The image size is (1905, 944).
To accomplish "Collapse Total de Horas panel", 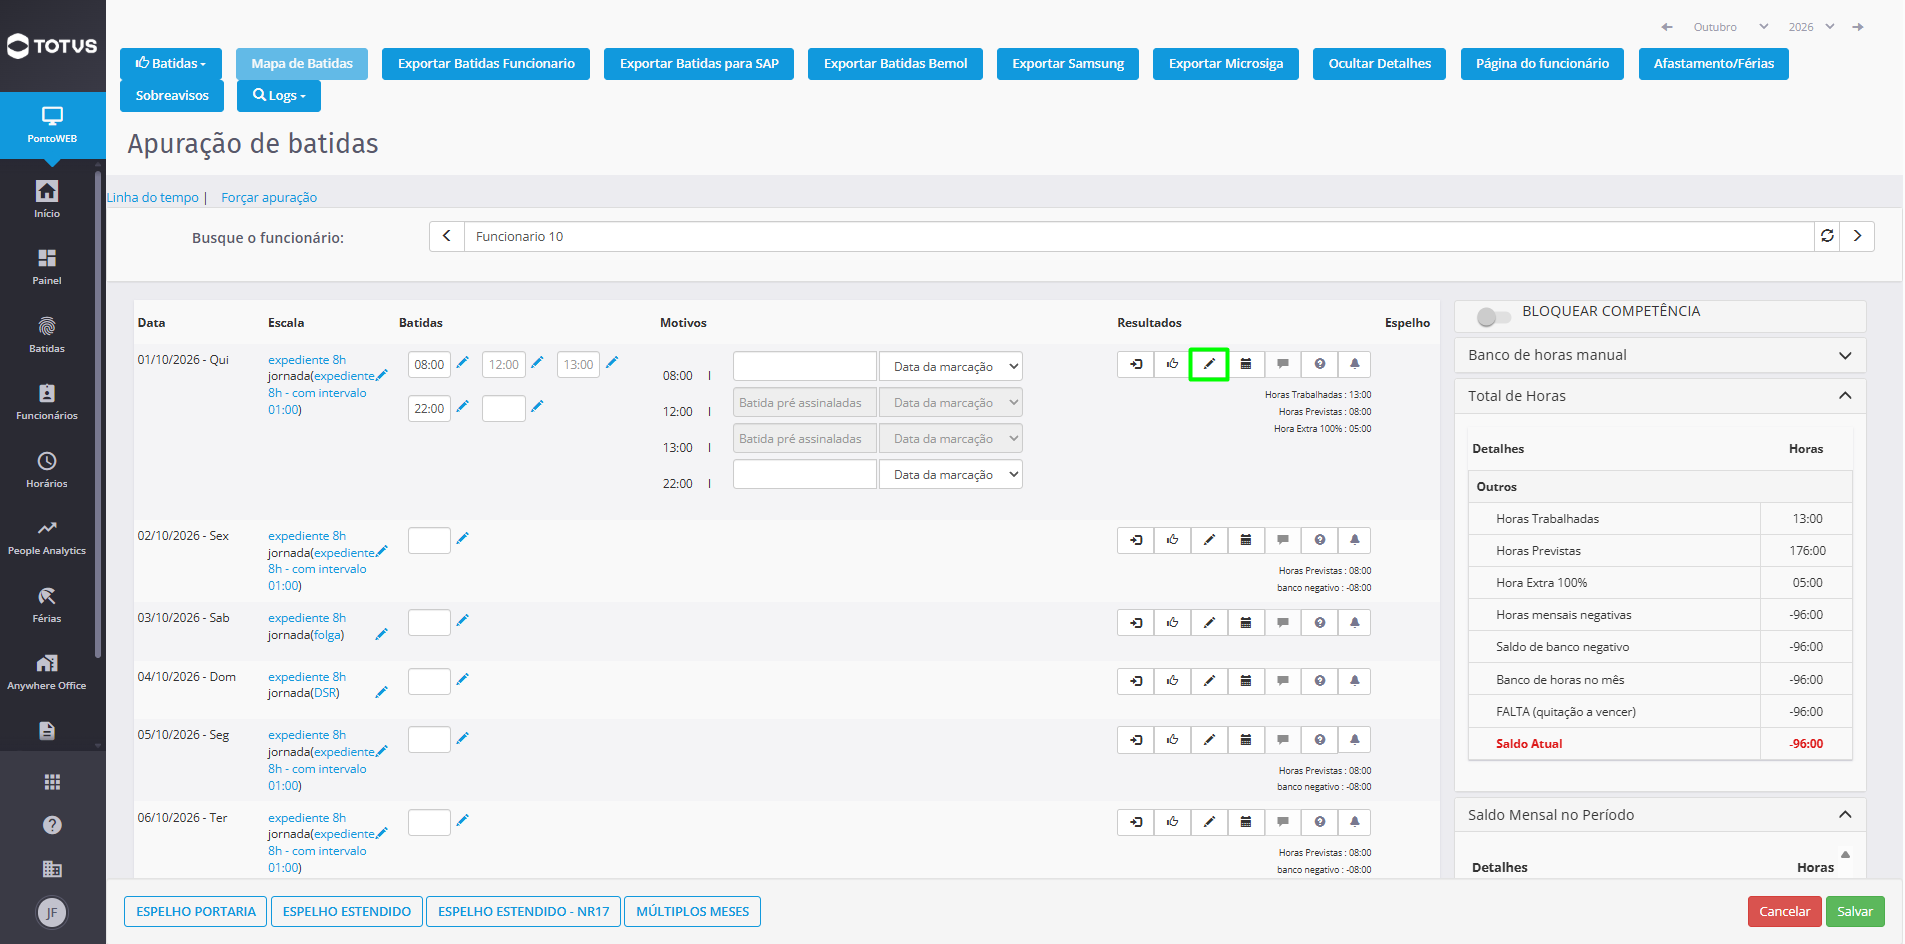I will (1660, 396).
